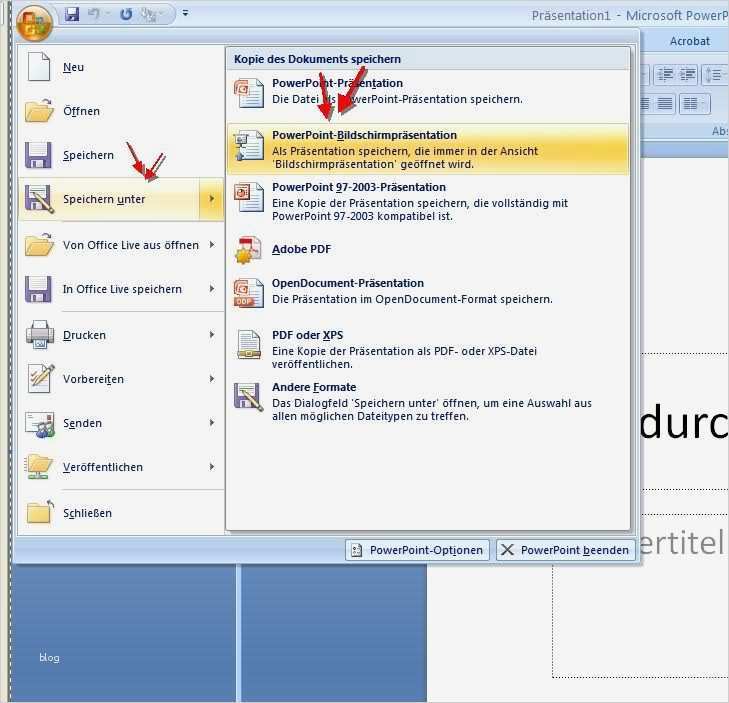Select Drucken menu entry
The width and height of the screenshot is (729, 703).
click(121, 335)
